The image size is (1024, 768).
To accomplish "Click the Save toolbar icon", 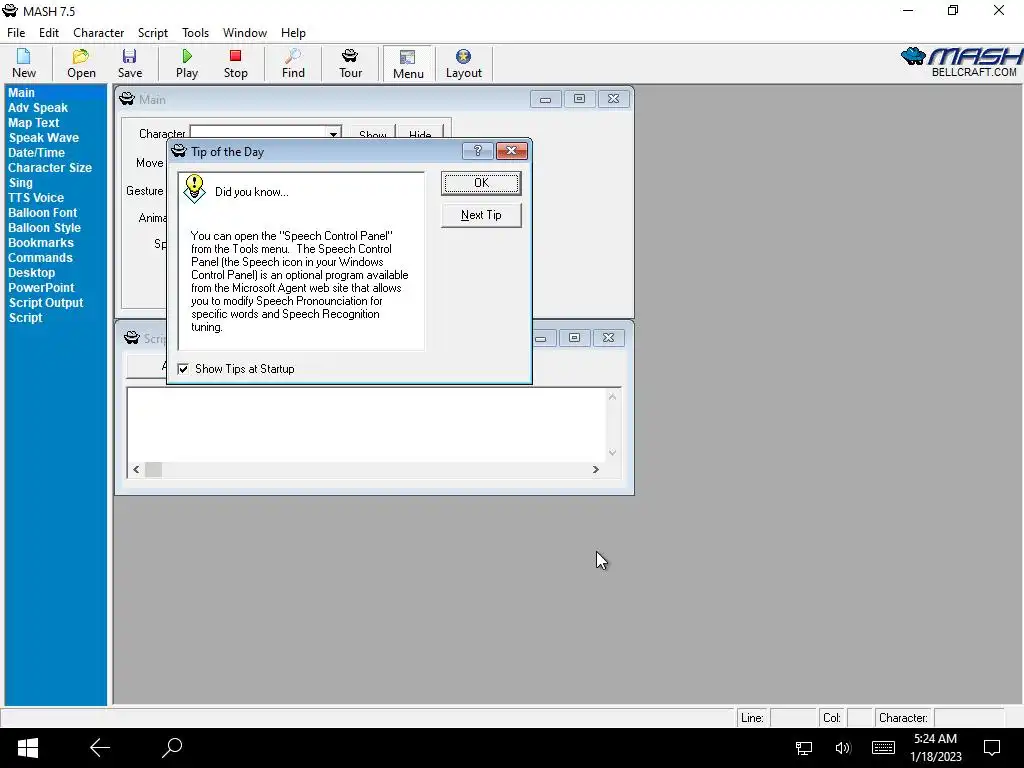I will [130, 63].
